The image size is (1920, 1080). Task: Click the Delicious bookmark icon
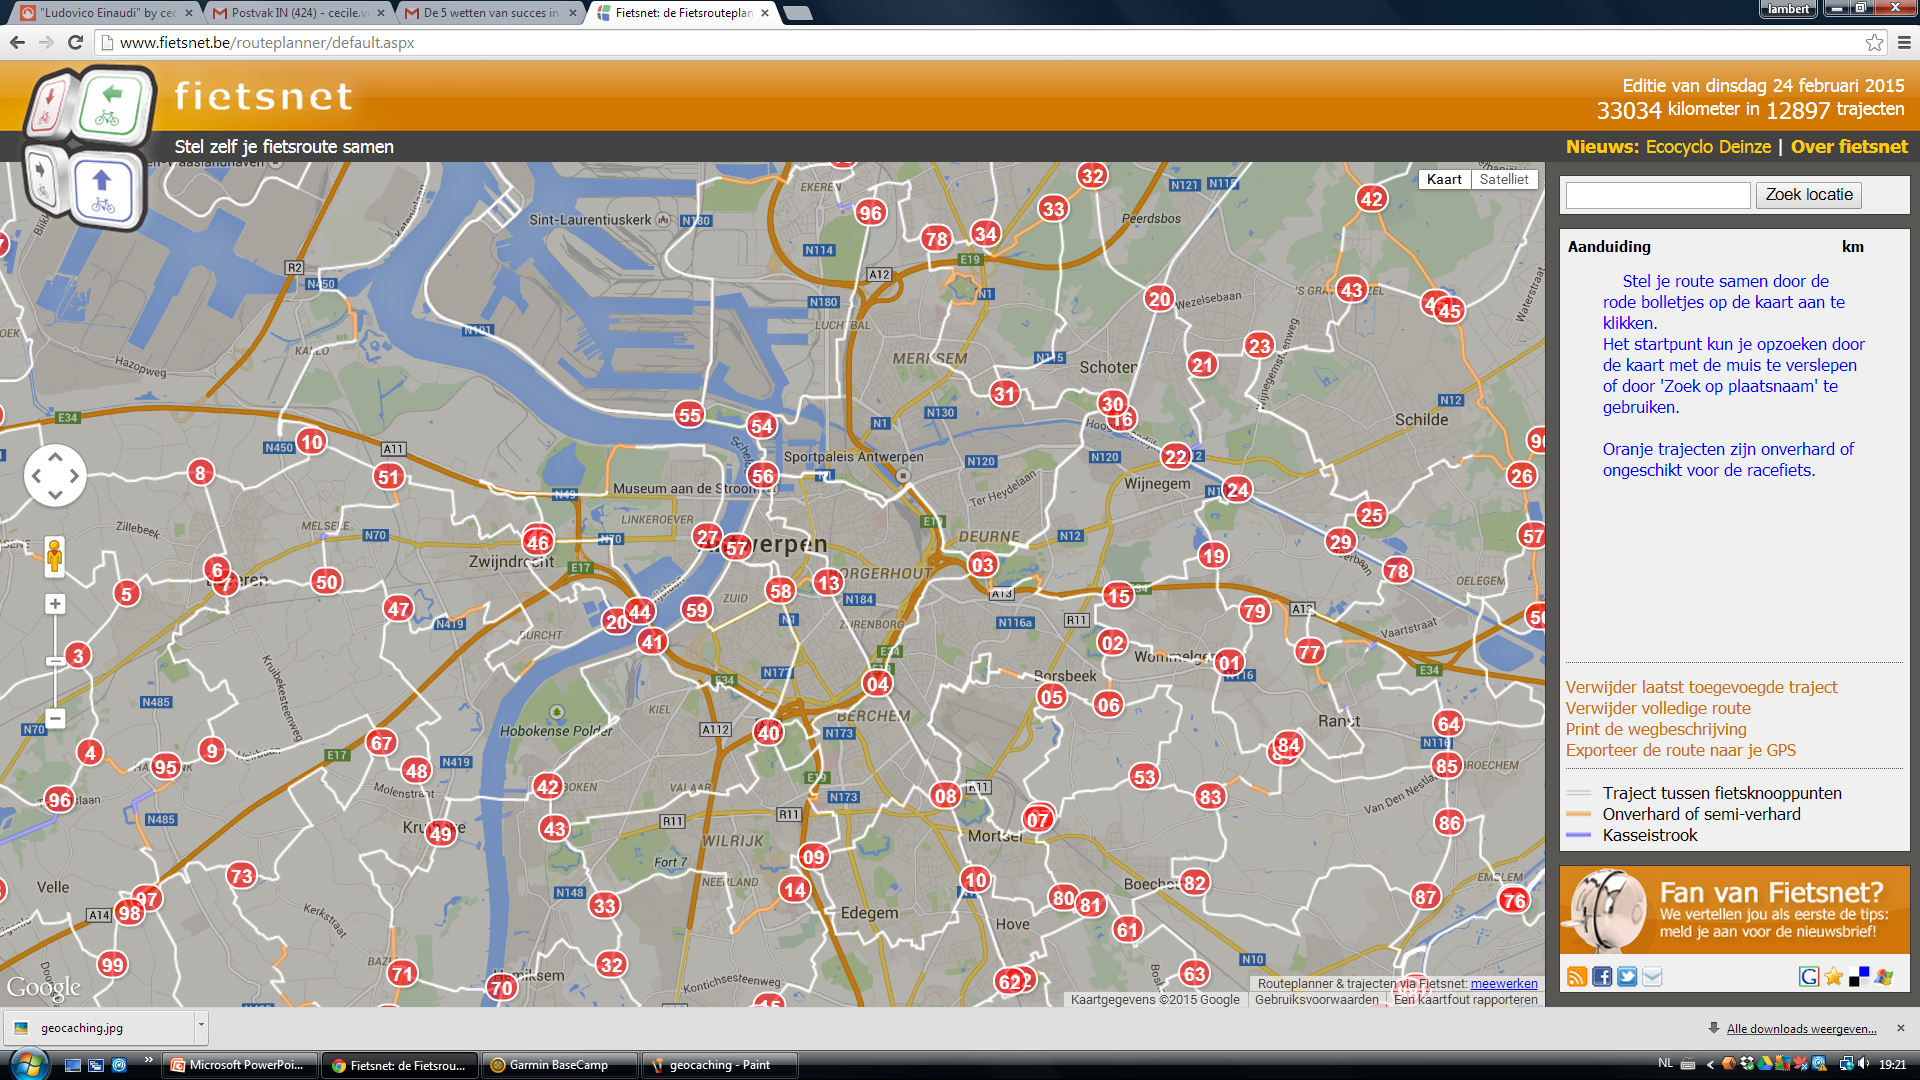(x=1859, y=977)
